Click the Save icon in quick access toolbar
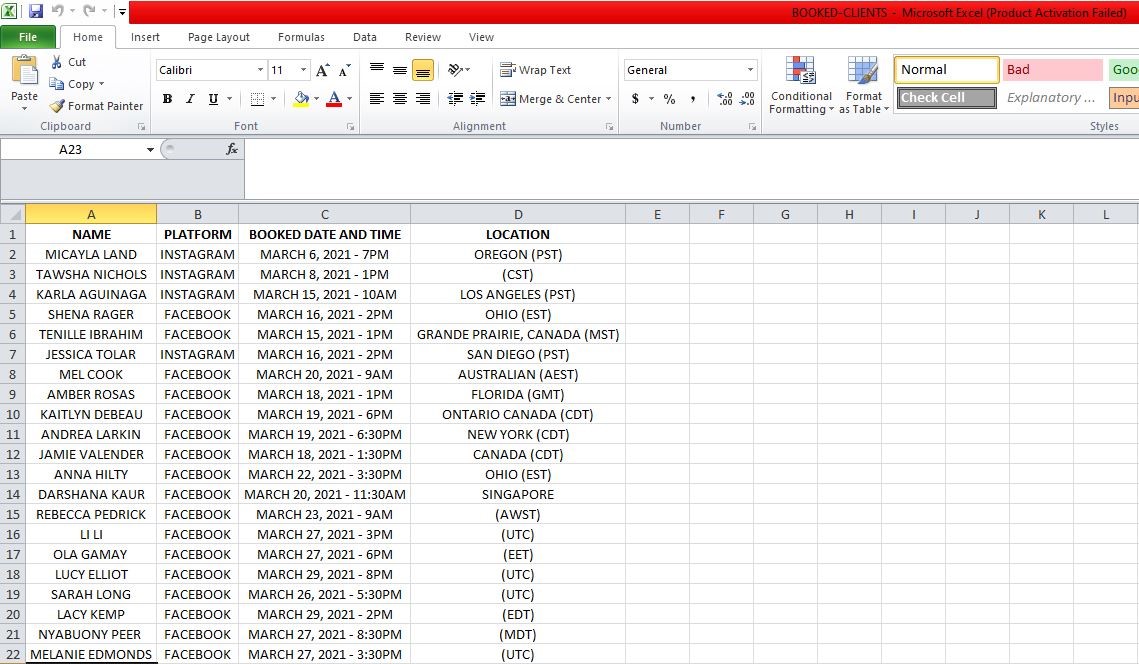1139x664 pixels. [35, 11]
